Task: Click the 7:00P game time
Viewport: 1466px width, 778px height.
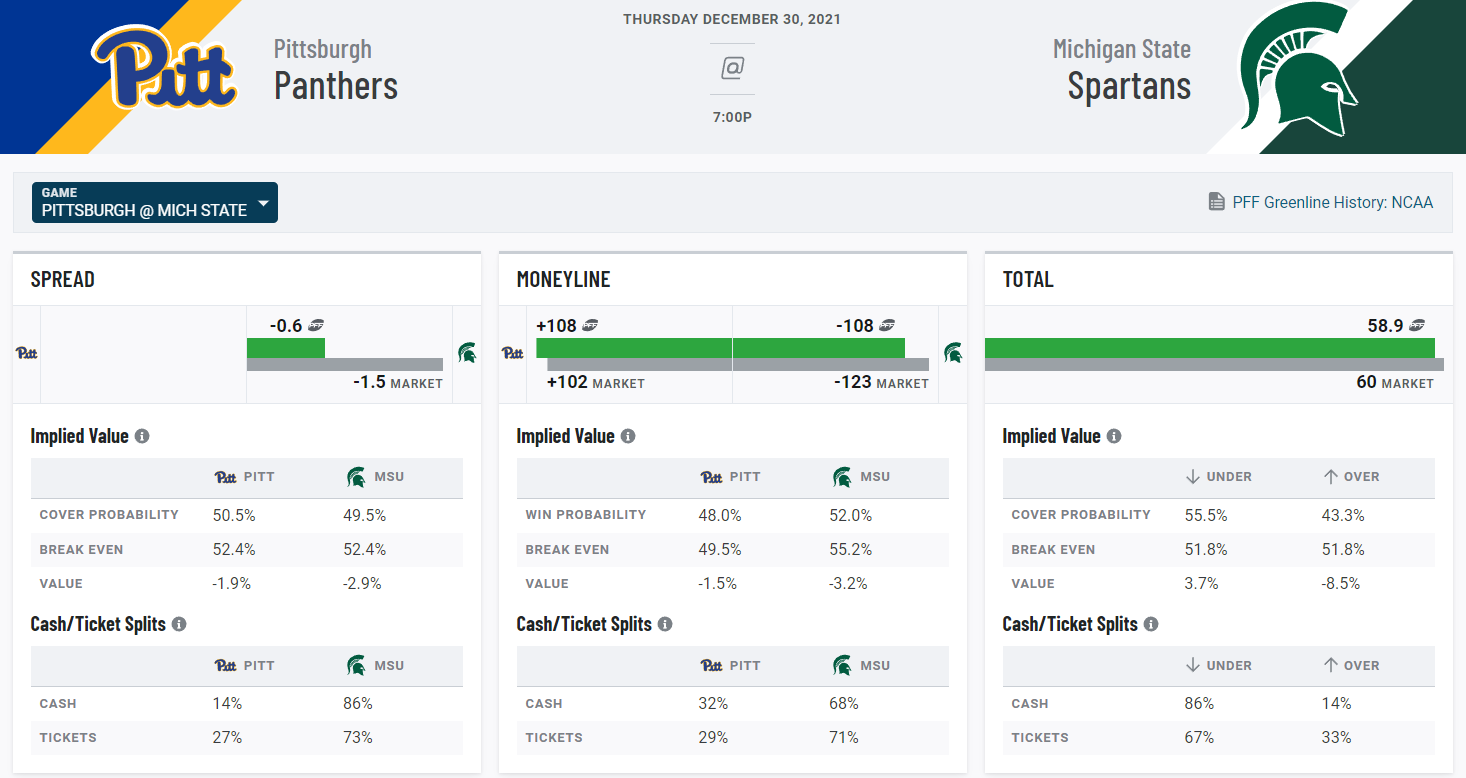Action: [x=732, y=117]
